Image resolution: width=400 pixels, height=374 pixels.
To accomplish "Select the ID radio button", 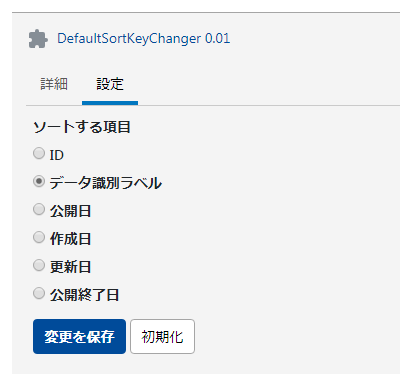I will point(39,153).
